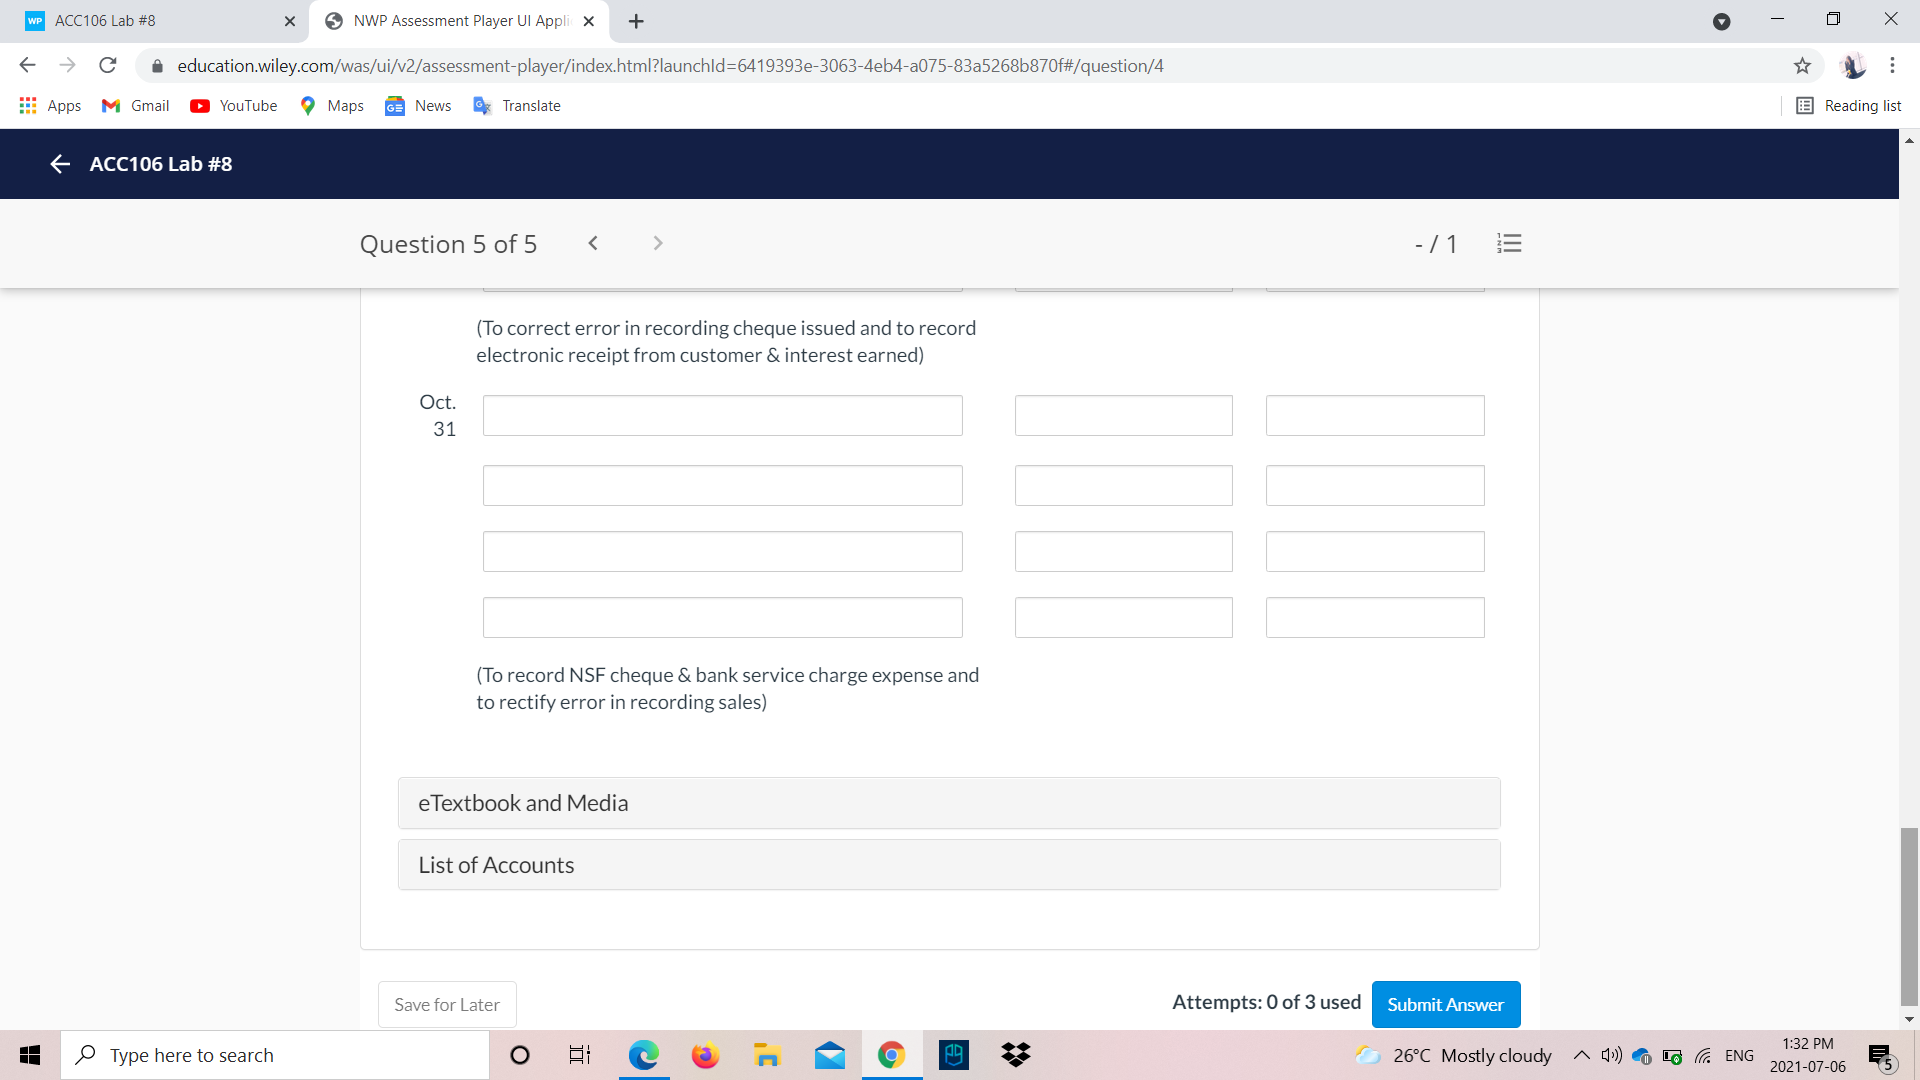The height and width of the screenshot is (1080, 1920).
Task: Open the Chrome menu (three dots)
Action: coord(1892,66)
